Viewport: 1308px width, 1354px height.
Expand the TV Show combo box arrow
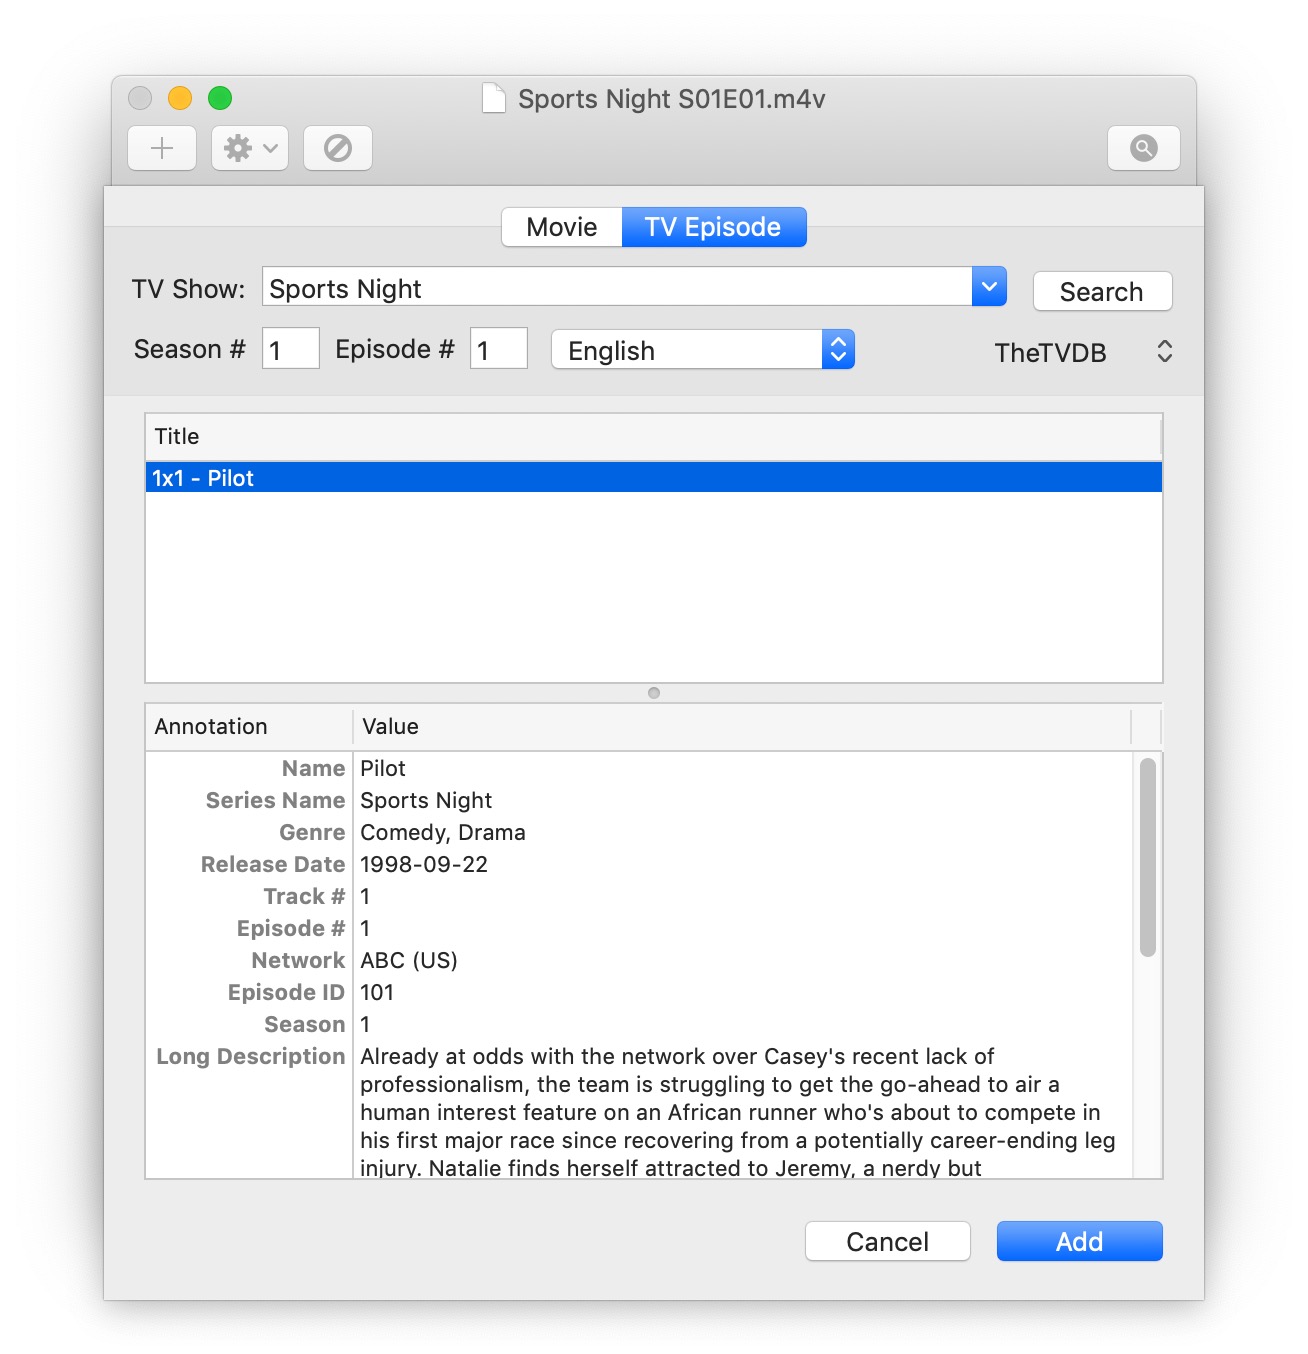pyautogui.click(x=989, y=287)
